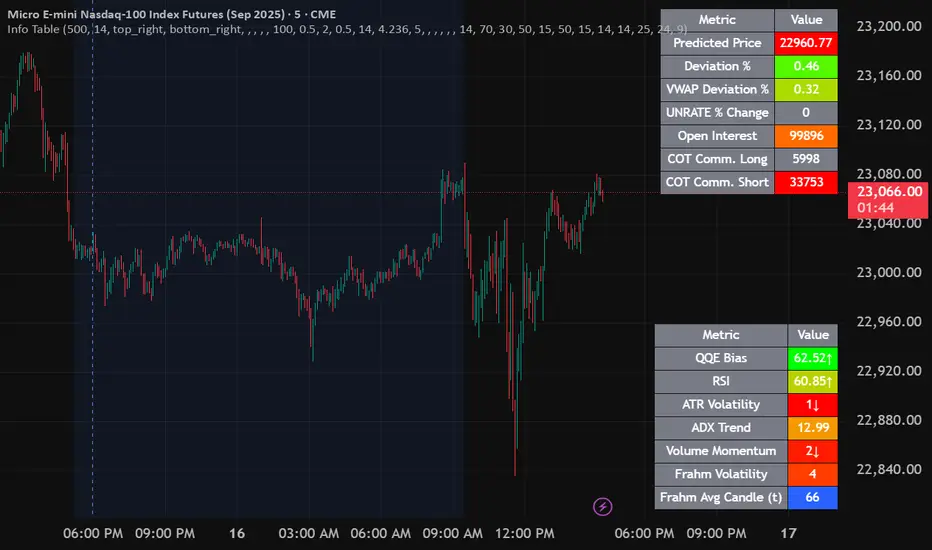Click the blue Frahm Avg Candle value

pyautogui.click(x=812, y=497)
